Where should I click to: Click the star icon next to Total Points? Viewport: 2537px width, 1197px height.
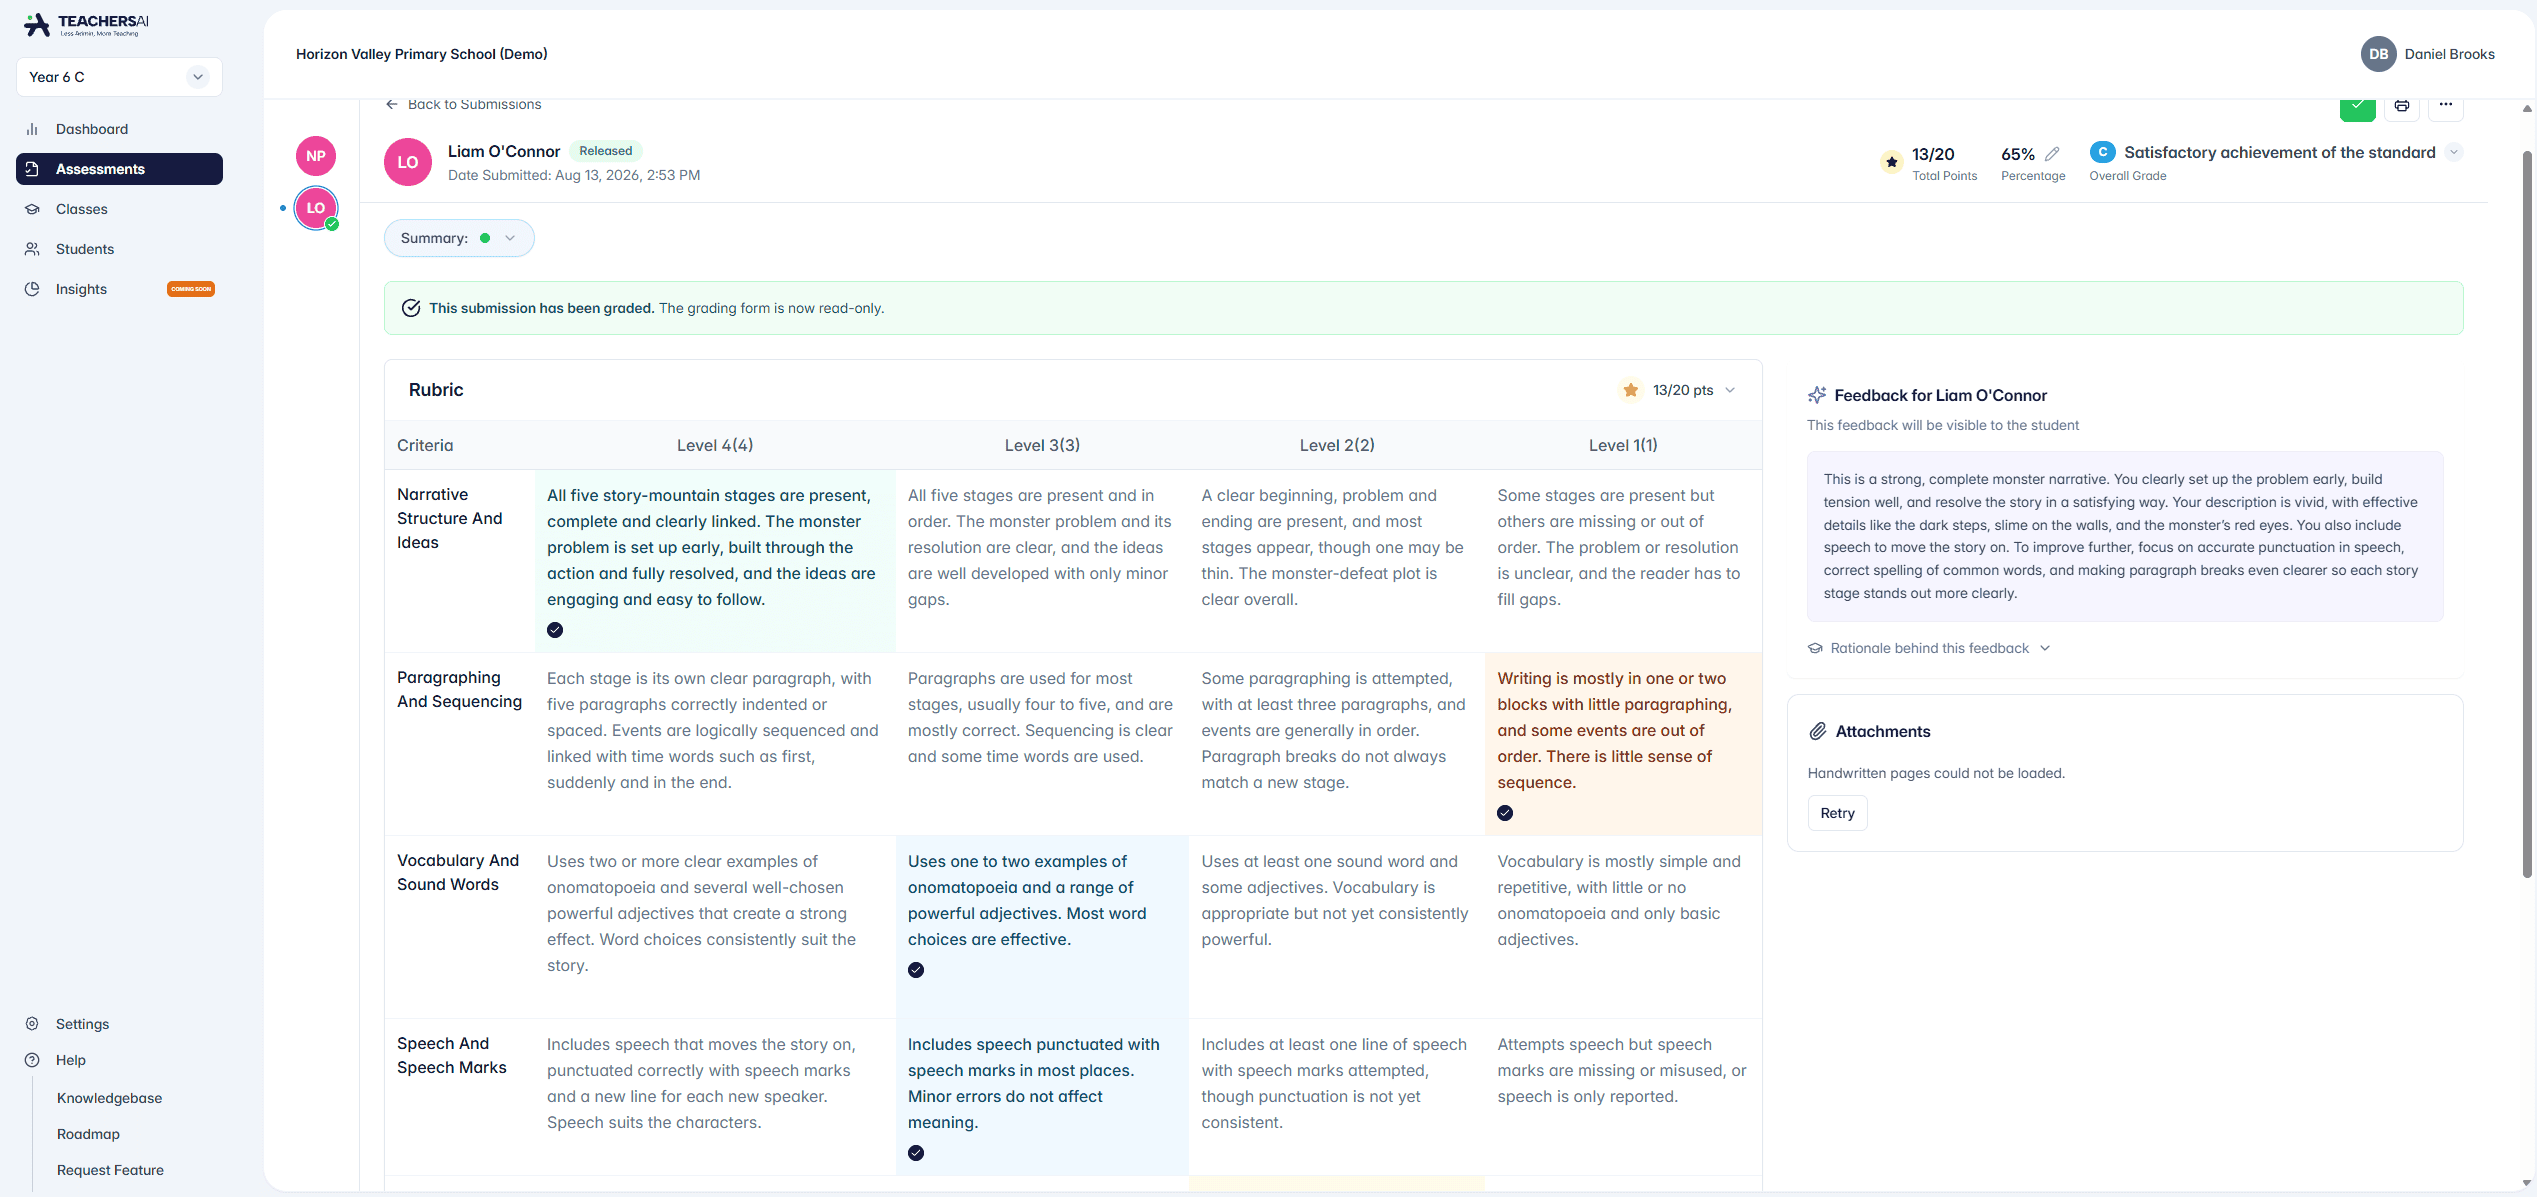tap(1891, 162)
